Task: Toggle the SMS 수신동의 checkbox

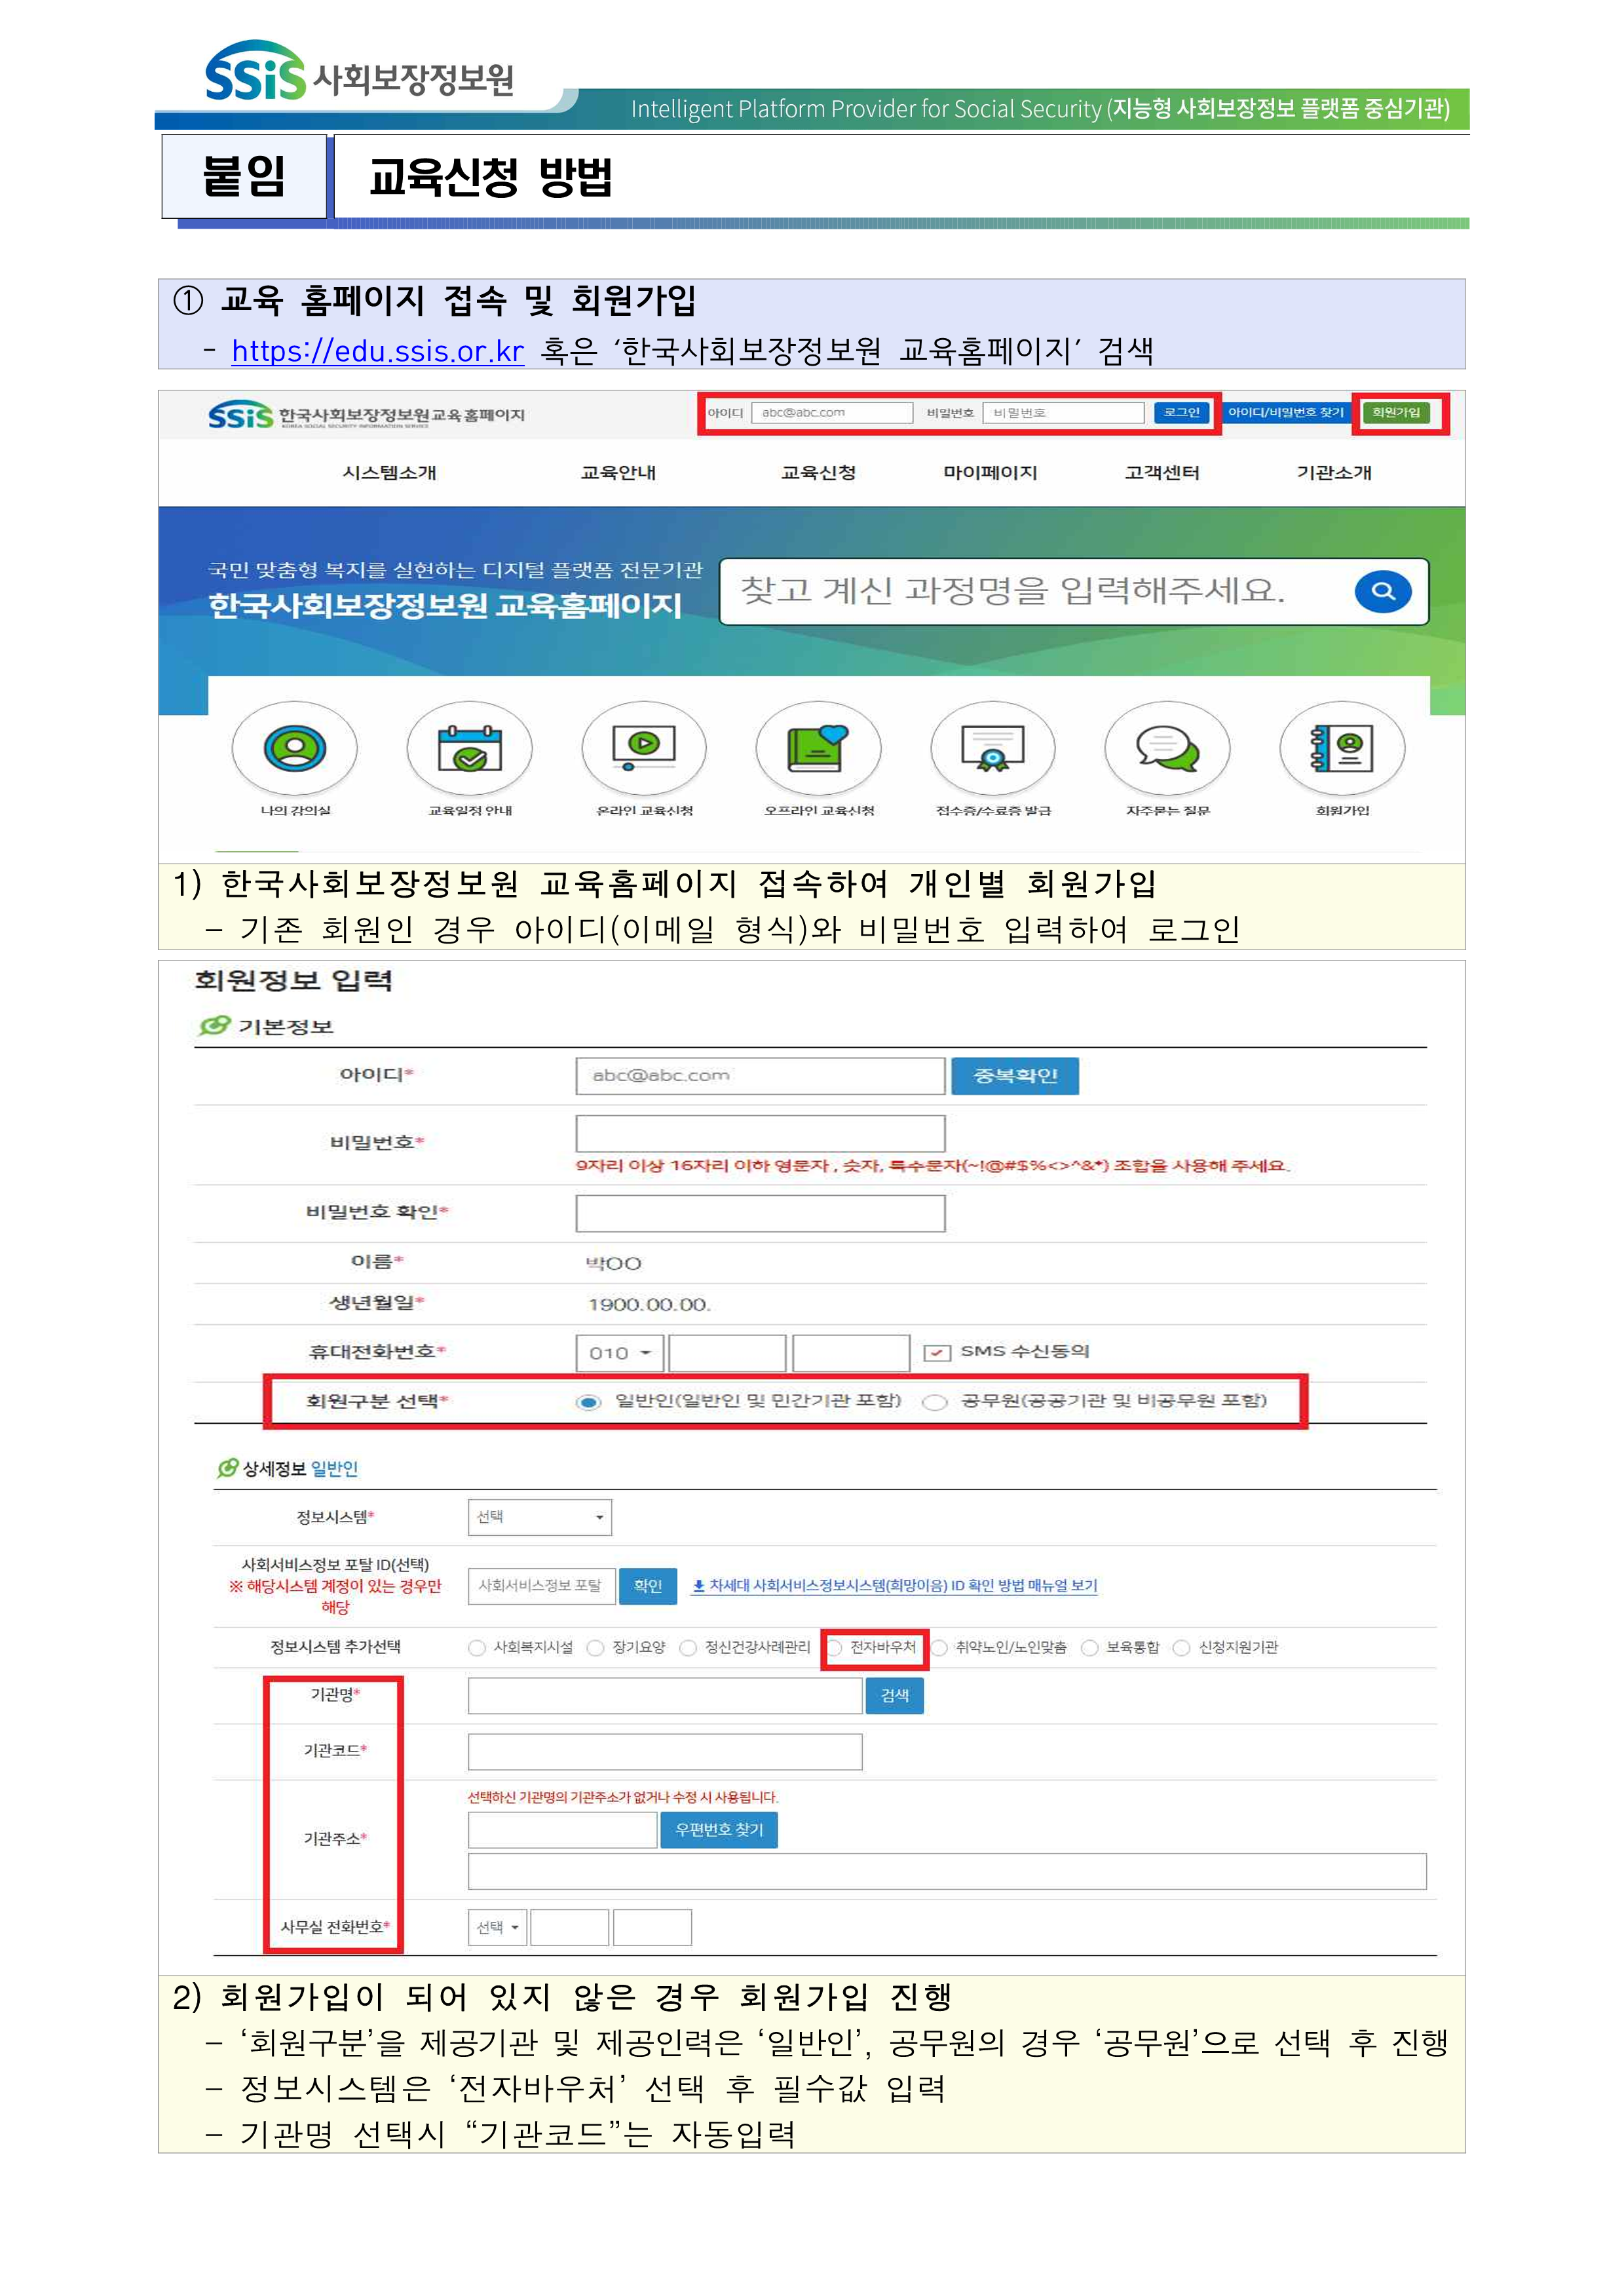Action: coord(937,1353)
